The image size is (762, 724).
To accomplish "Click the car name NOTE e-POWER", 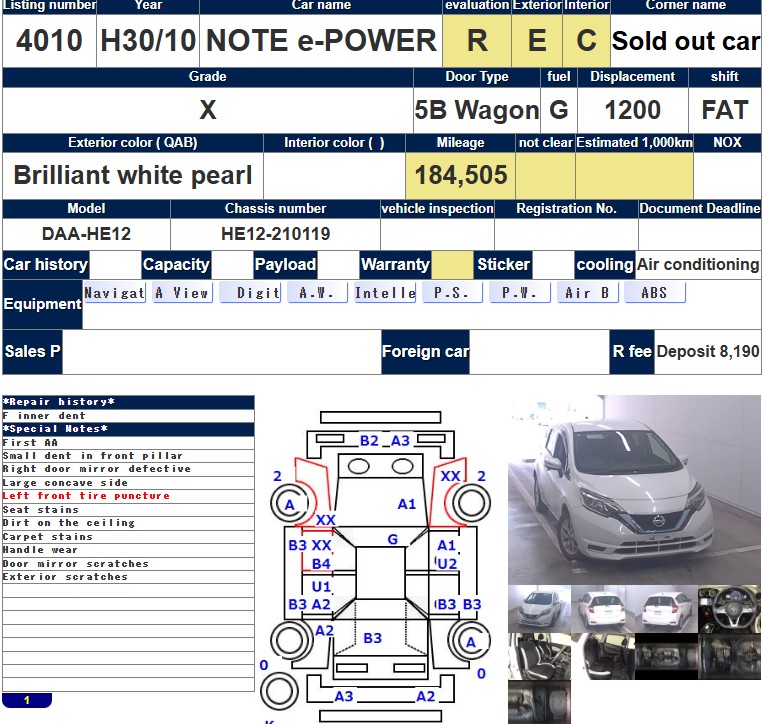I will (x=321, y=40).
